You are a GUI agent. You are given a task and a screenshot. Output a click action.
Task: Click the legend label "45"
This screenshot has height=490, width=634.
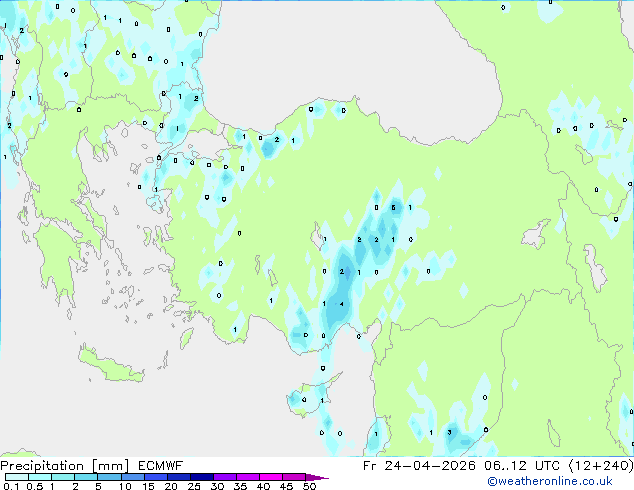click(286, 486)
